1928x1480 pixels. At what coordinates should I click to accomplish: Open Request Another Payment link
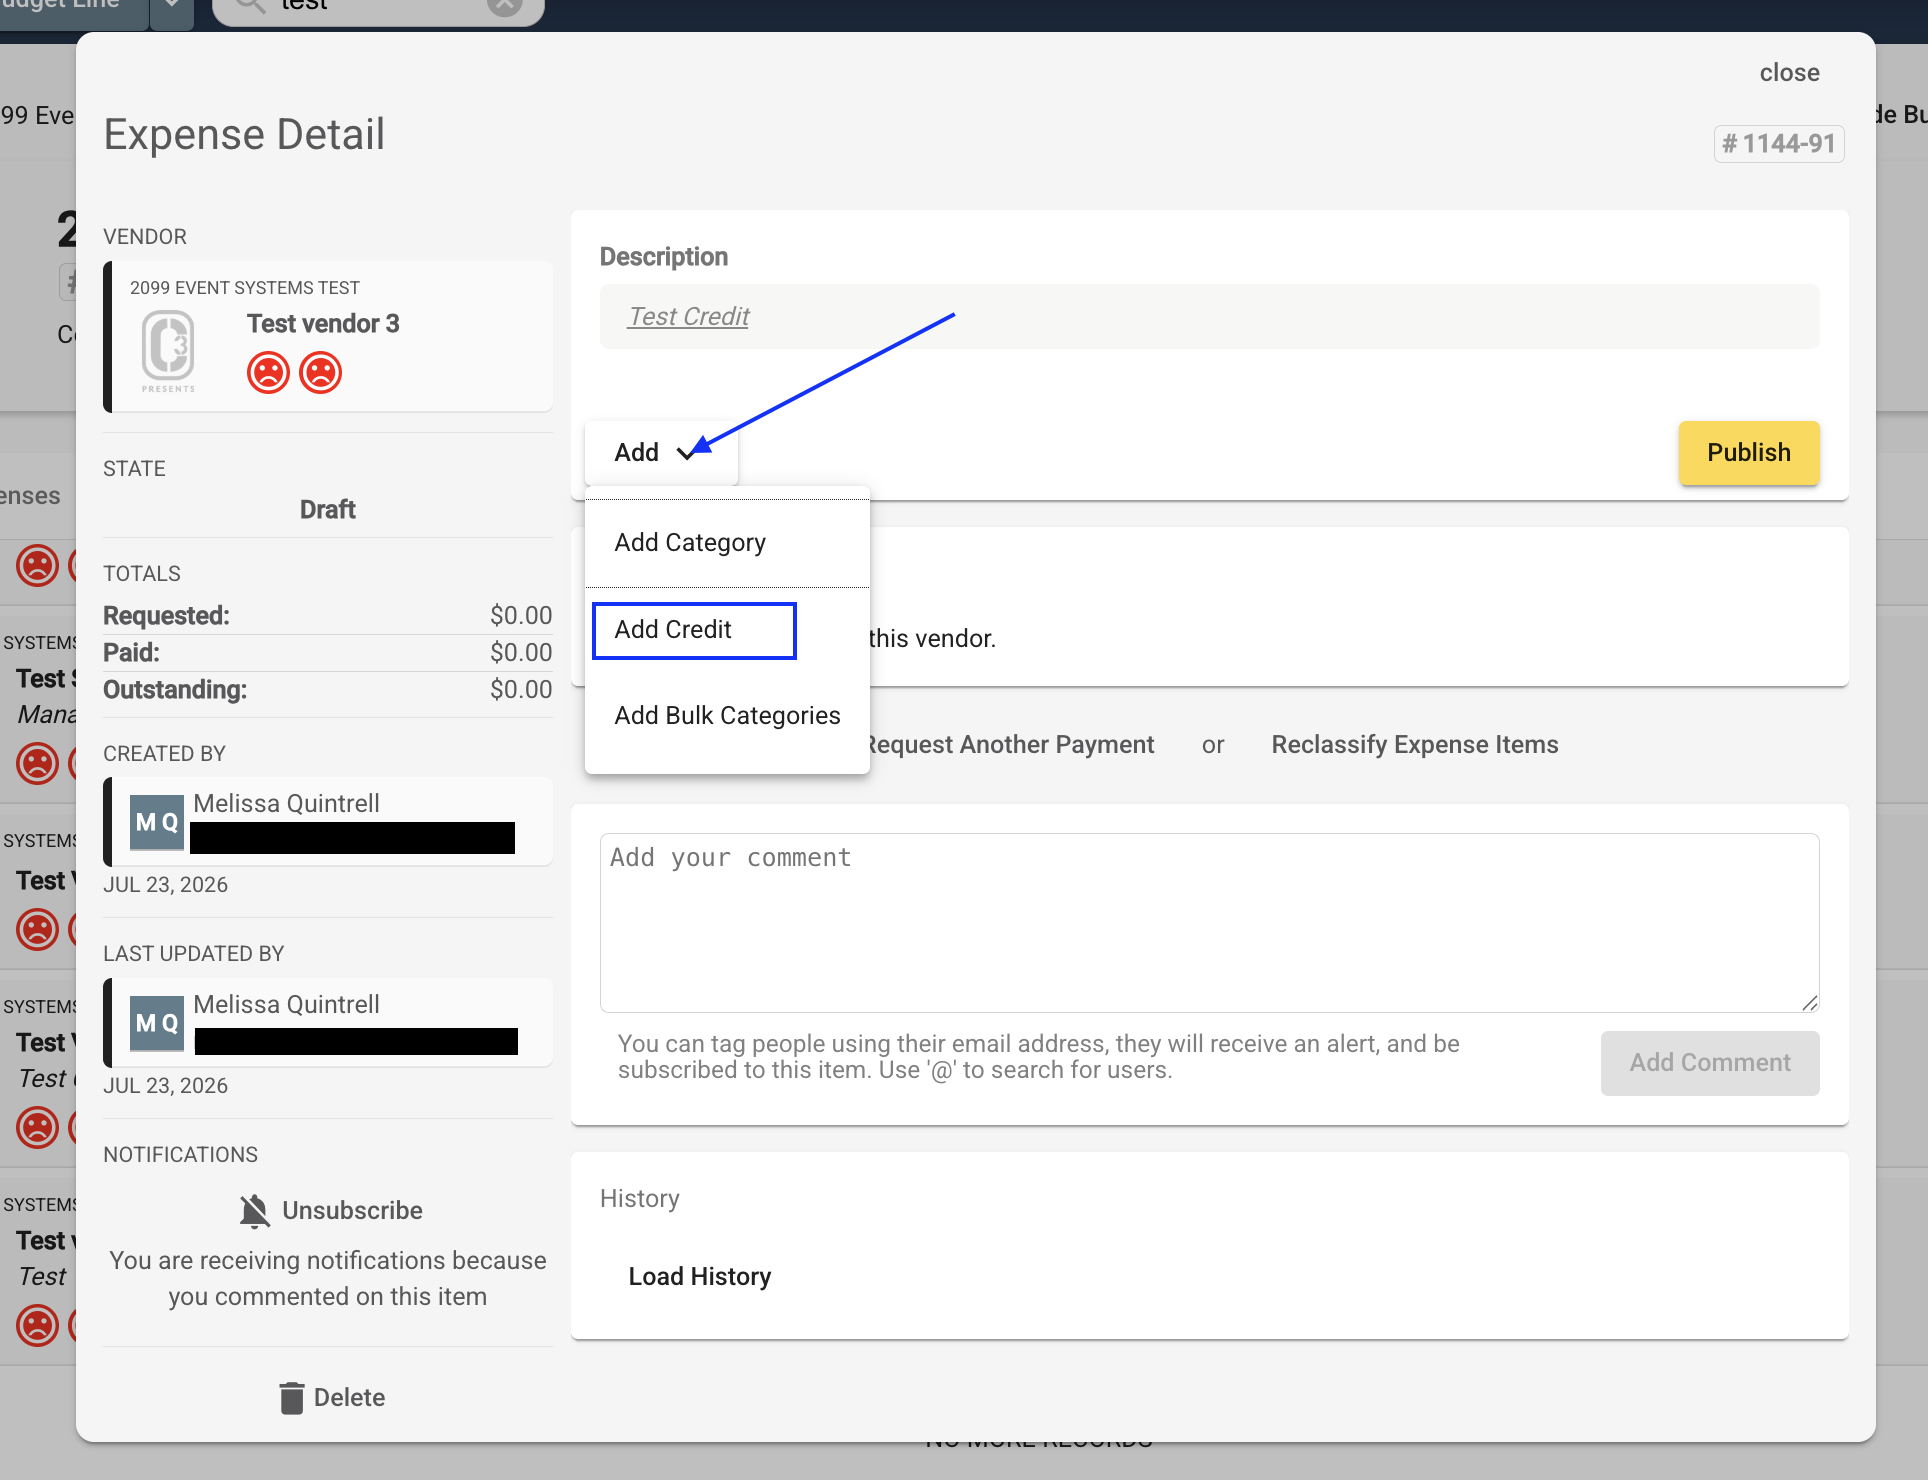tap(1009, 745)
